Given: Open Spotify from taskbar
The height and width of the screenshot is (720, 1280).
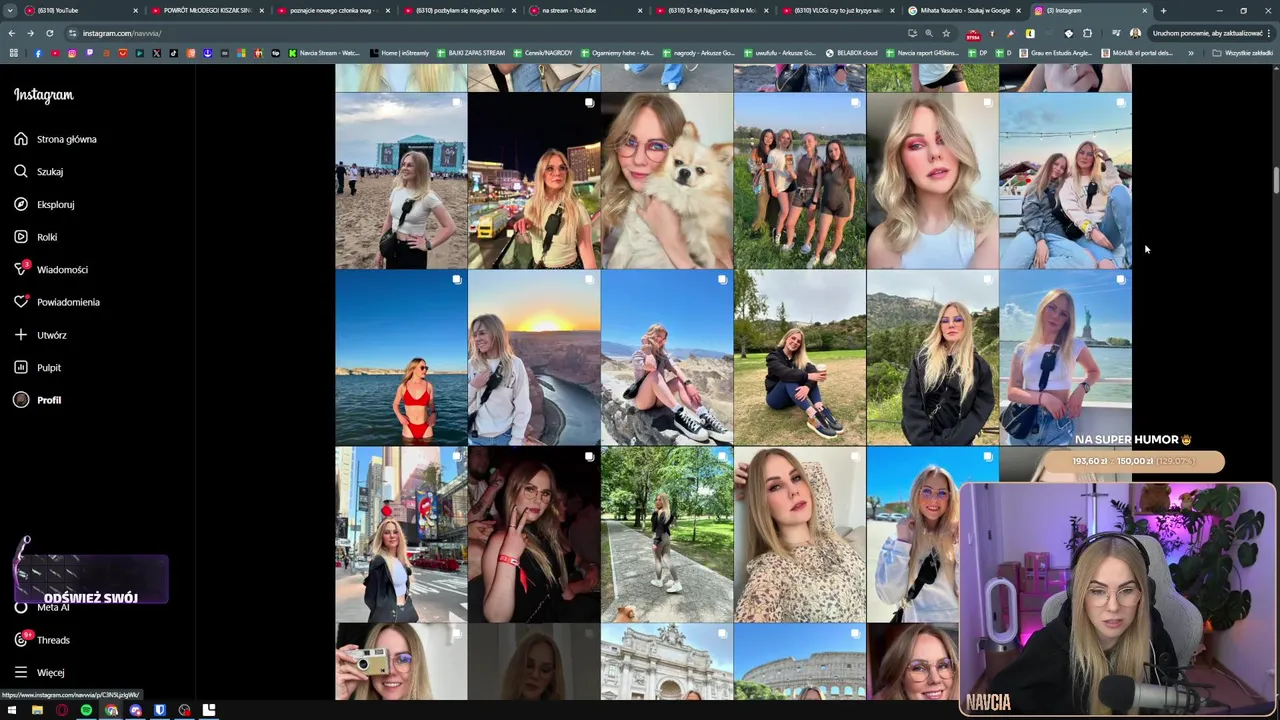Looking at the screenshot, I should tap(86, 710).
